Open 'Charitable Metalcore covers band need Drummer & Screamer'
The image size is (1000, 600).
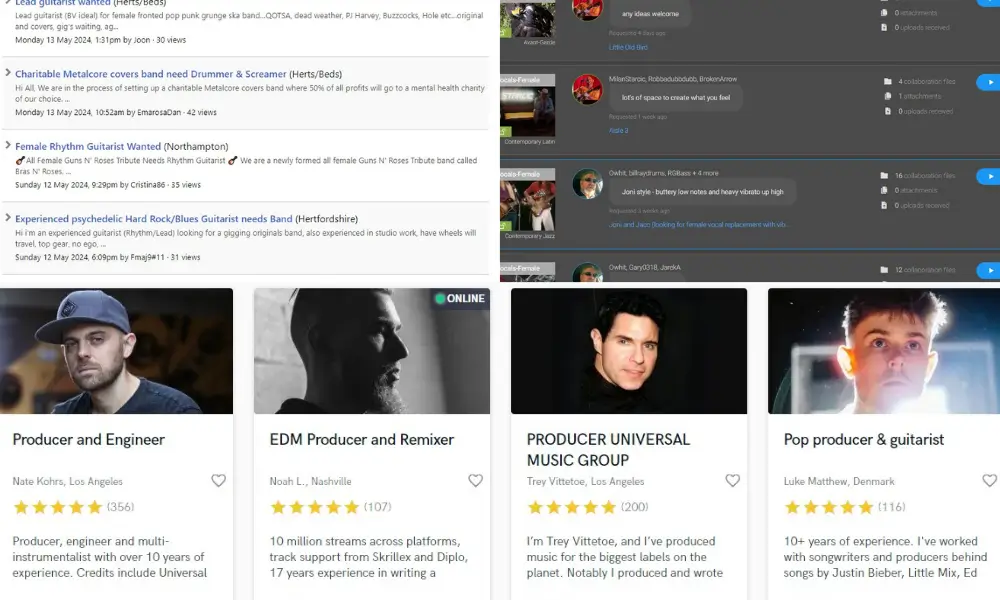click(x=151, y=74)
